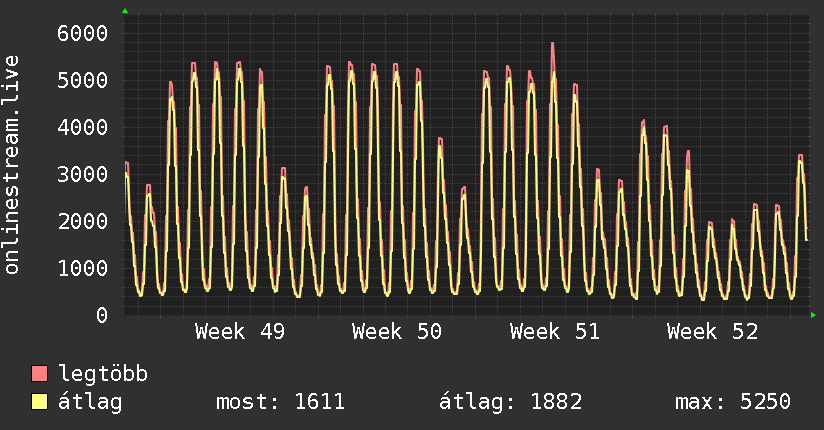824x430 pixels.
Task: Click the 0 y-axis tick label
Action: 100,315
